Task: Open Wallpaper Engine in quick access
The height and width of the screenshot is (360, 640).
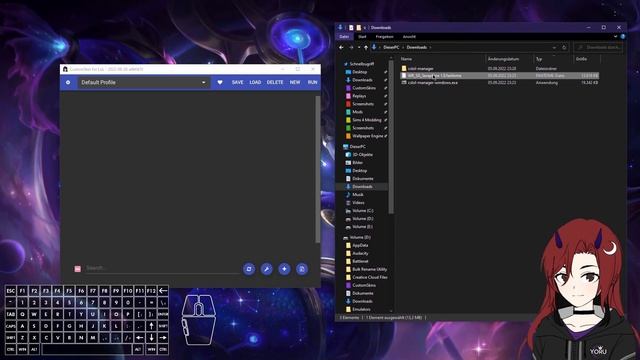Action: tap(367, 136)
